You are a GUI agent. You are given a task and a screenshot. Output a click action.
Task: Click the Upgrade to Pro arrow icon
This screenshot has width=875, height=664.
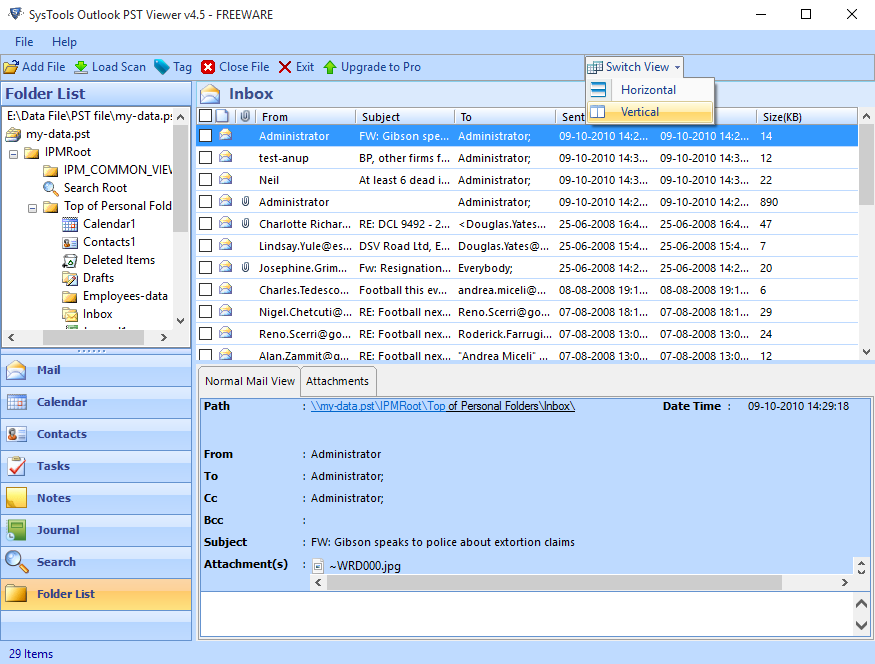point(330,68)
